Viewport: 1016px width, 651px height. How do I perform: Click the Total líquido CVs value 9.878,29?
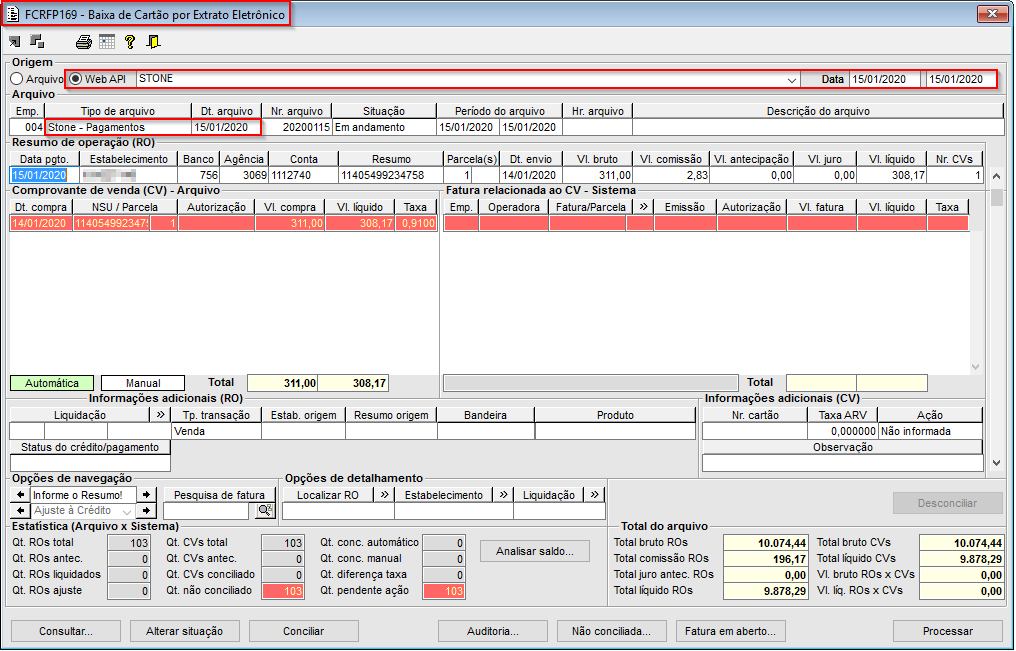pos(962,559)
